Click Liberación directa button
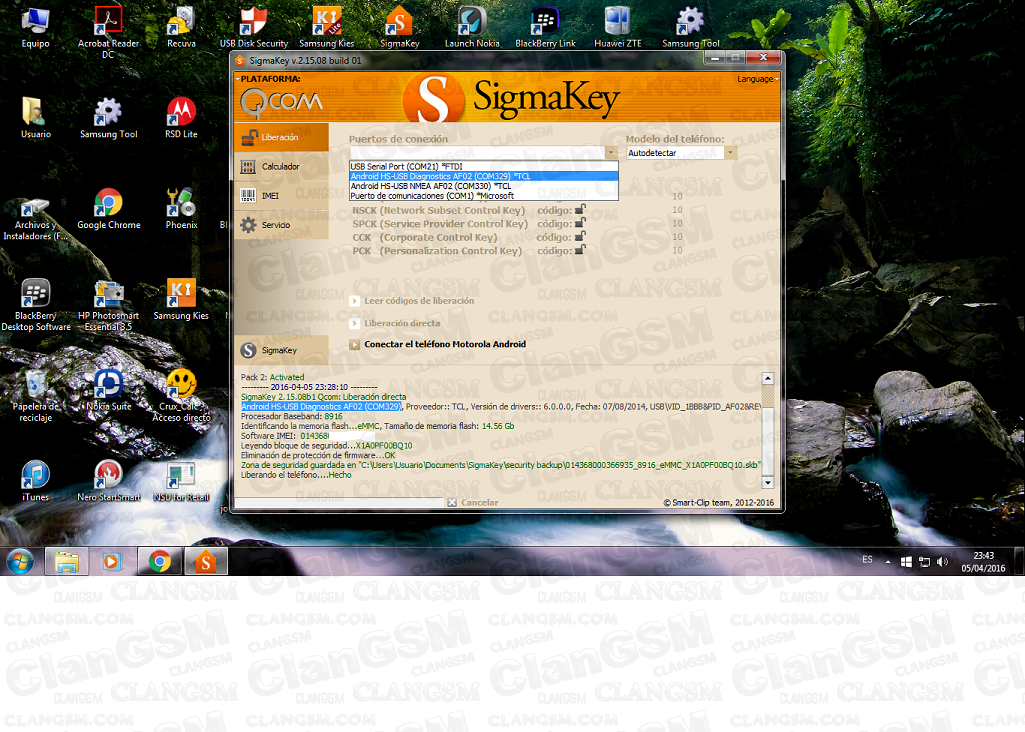Image resolution: width=1025 pixels, height=732 pixels. pyautogui.click(x=395, y=324)
